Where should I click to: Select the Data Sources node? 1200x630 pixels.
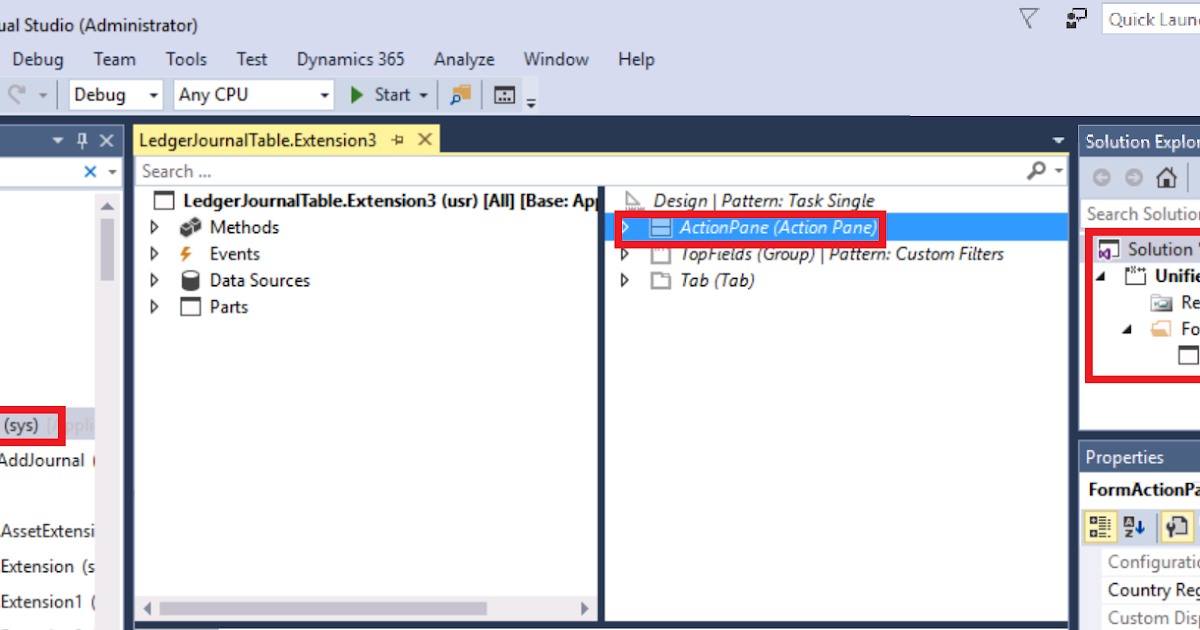point(259,280)
